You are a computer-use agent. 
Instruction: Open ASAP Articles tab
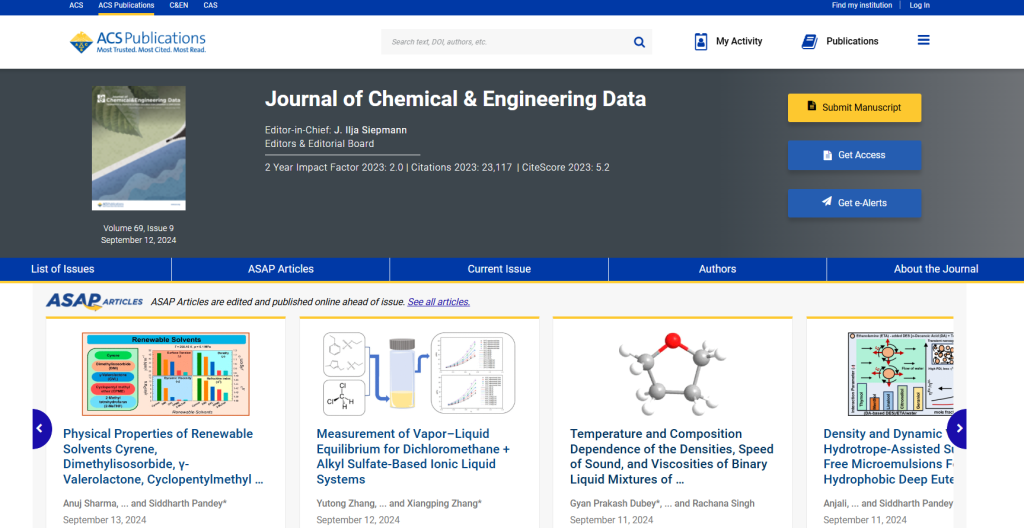click(281, 269)
